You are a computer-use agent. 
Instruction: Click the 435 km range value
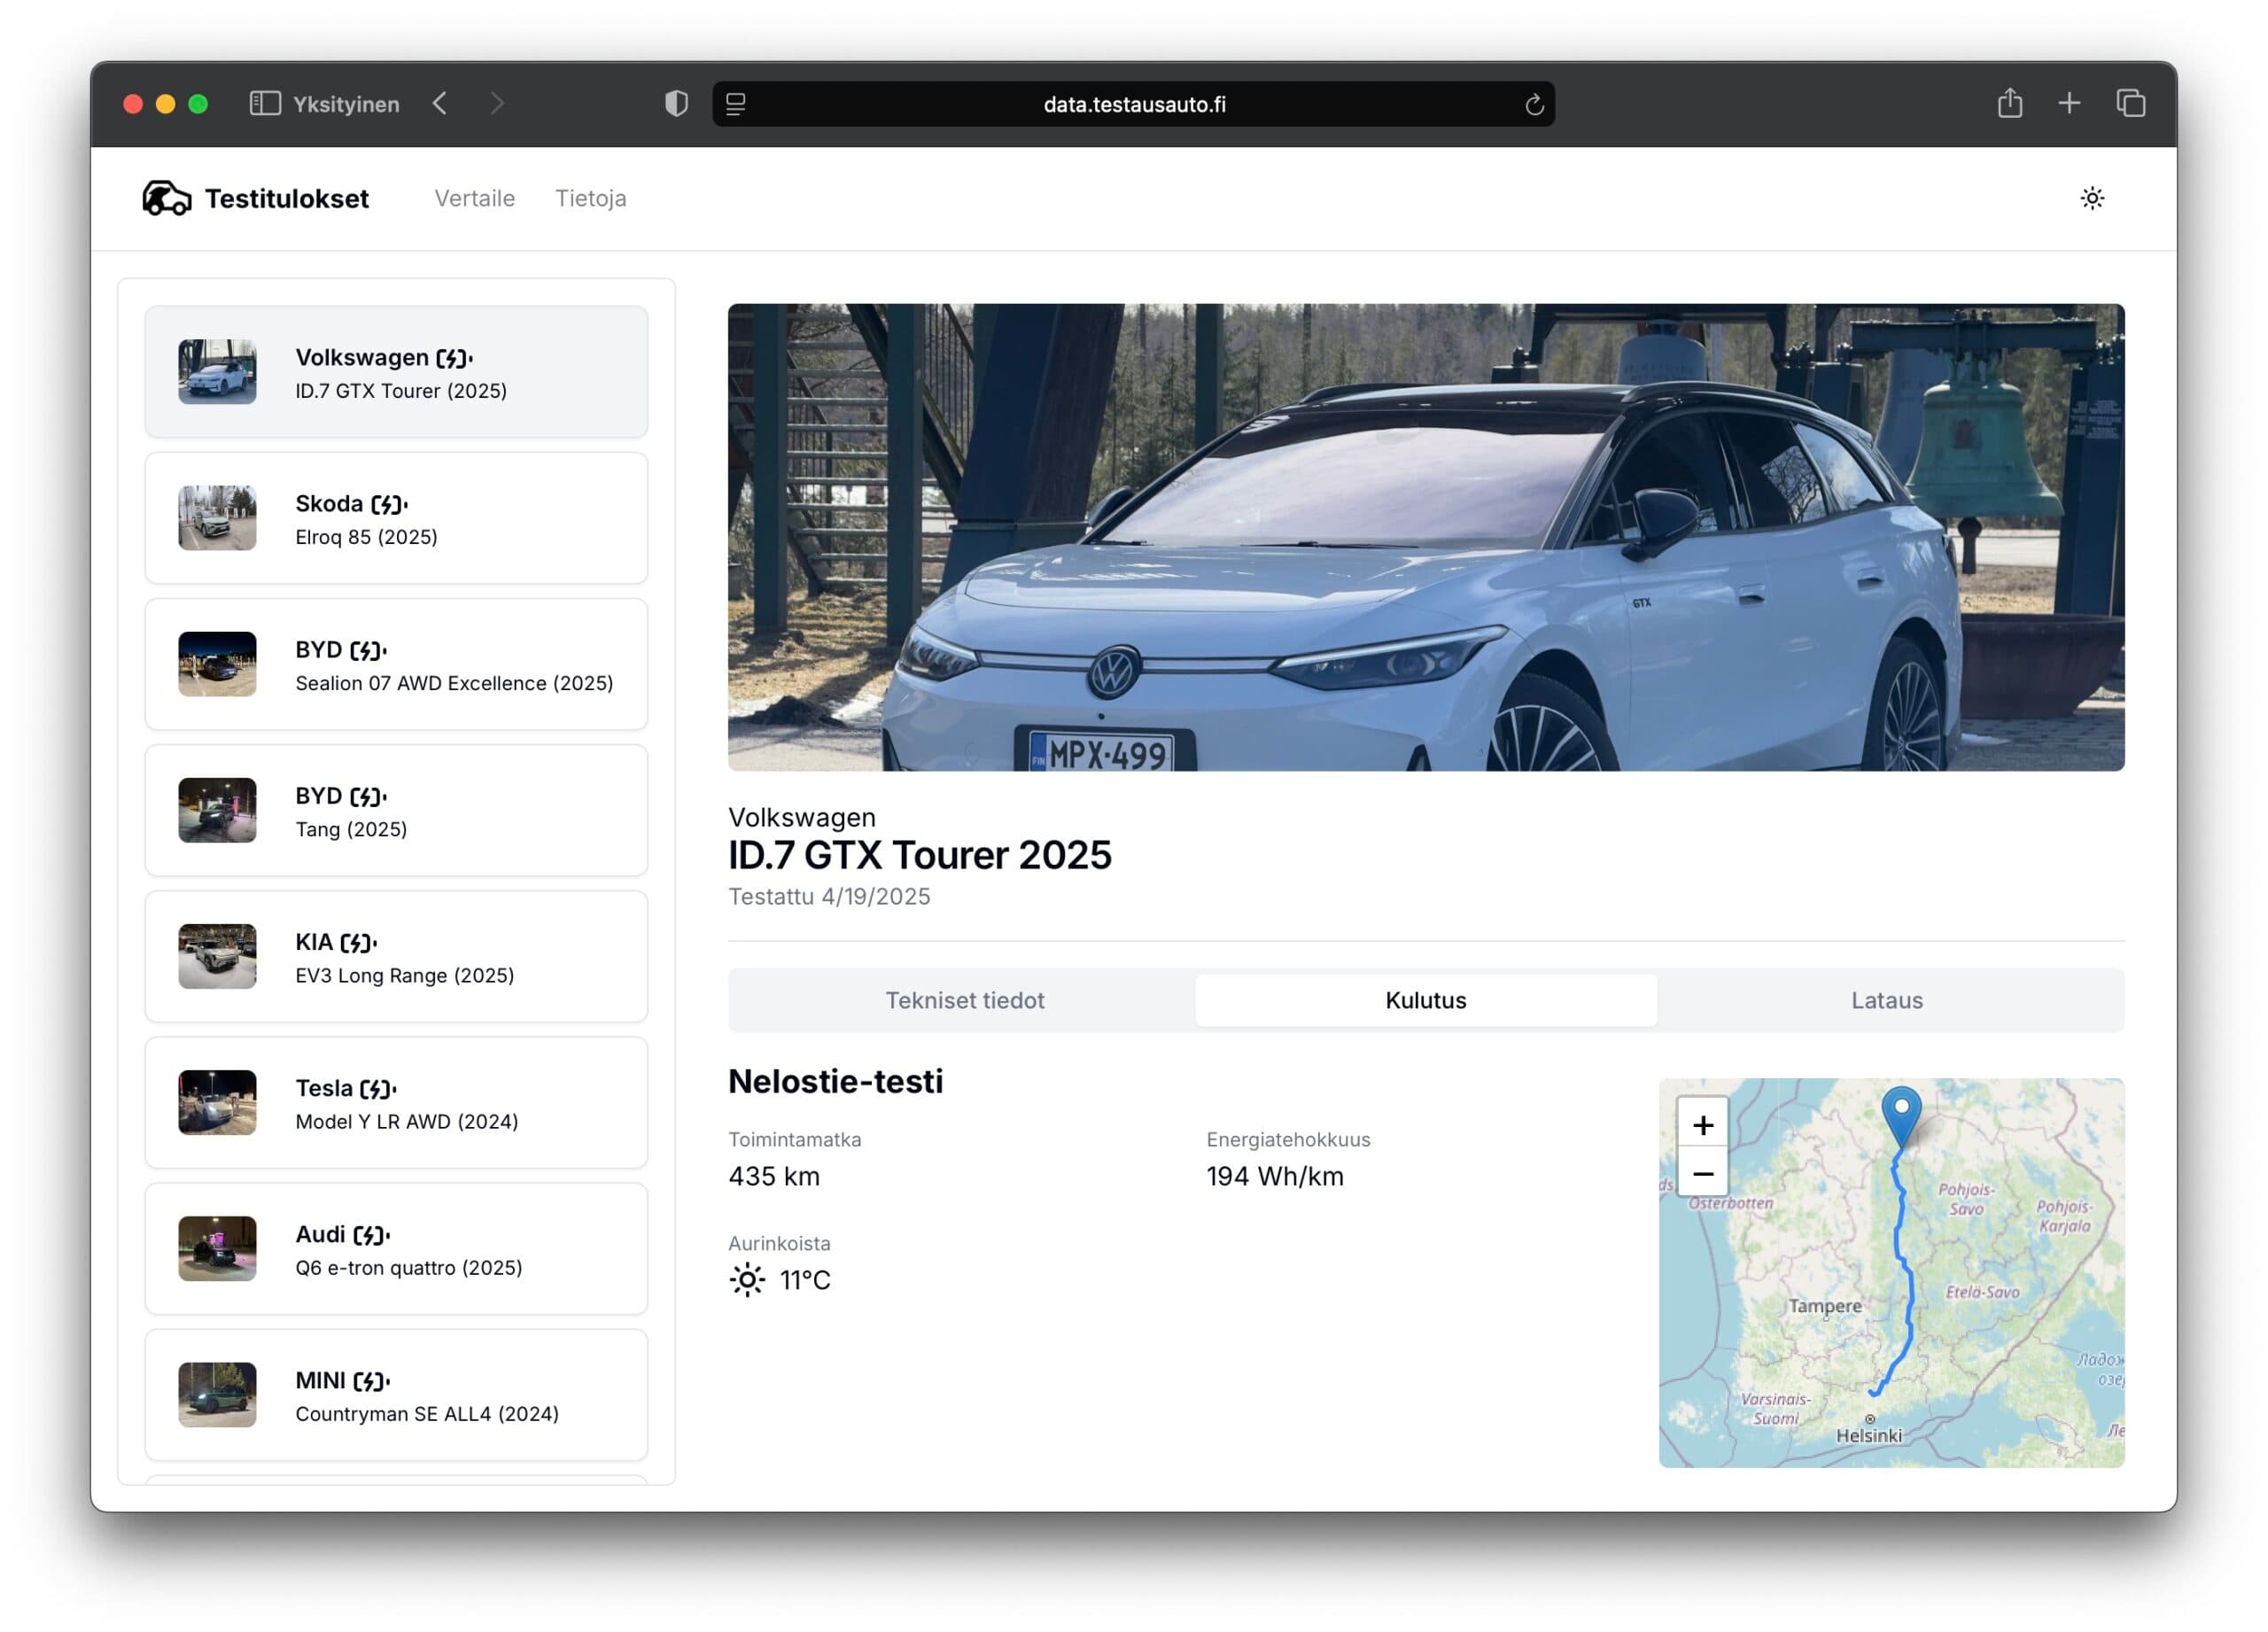pos(774,1176)
